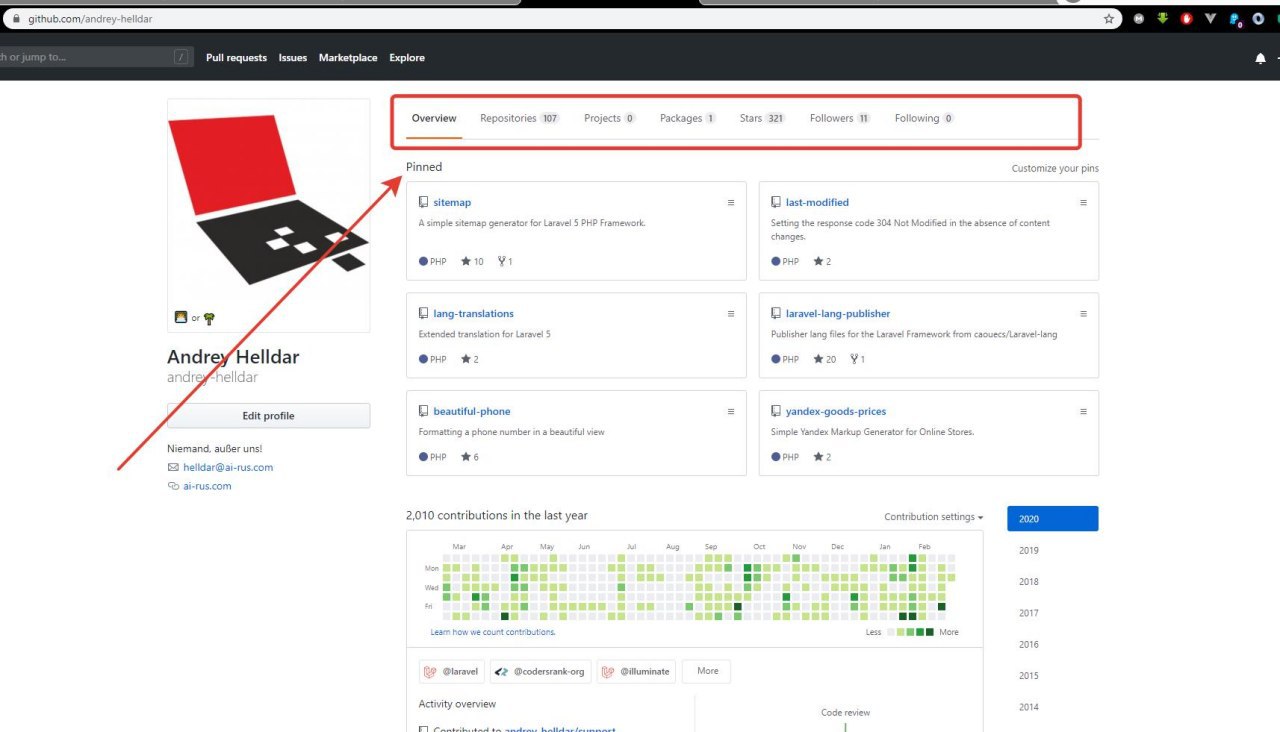Open Marketplace in top navigation
Viewport: 1280px width, 732px height.
tap(348, 58)
